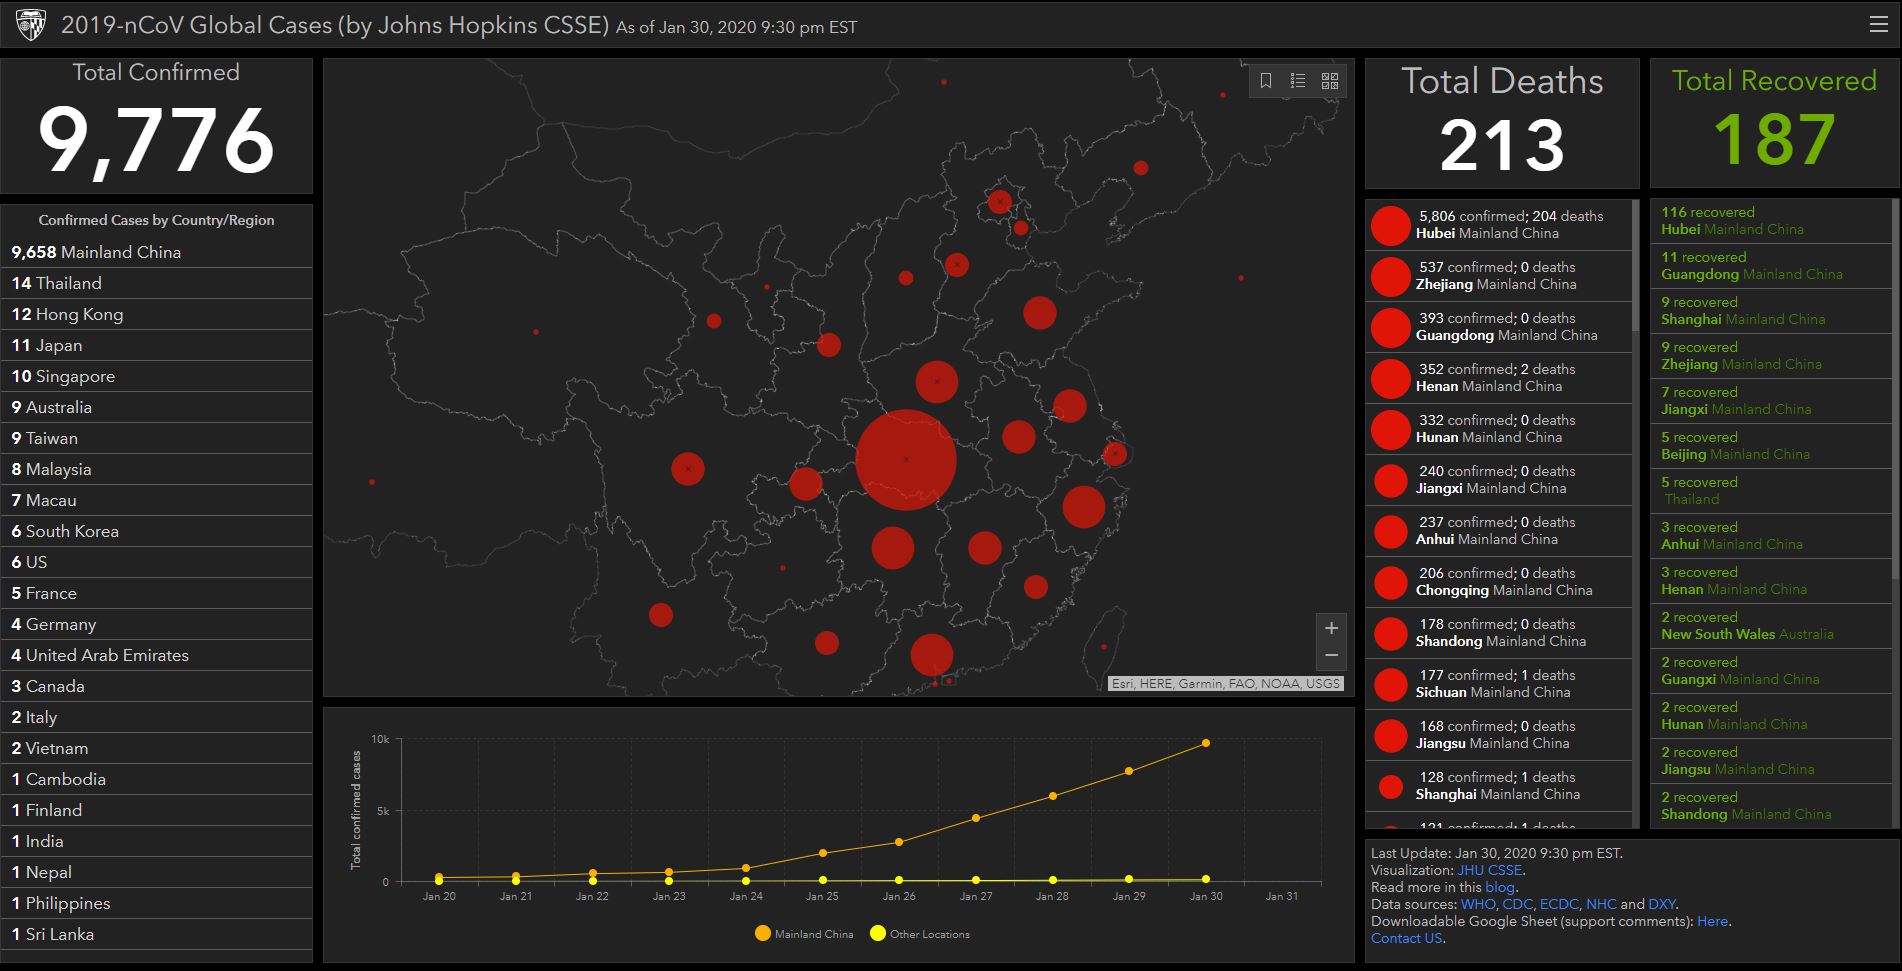Image resolution: width=1902 pixels, height=971 pixels.
Task: Click the large Hubei circle on map
Action: click(x=906, y=460)
